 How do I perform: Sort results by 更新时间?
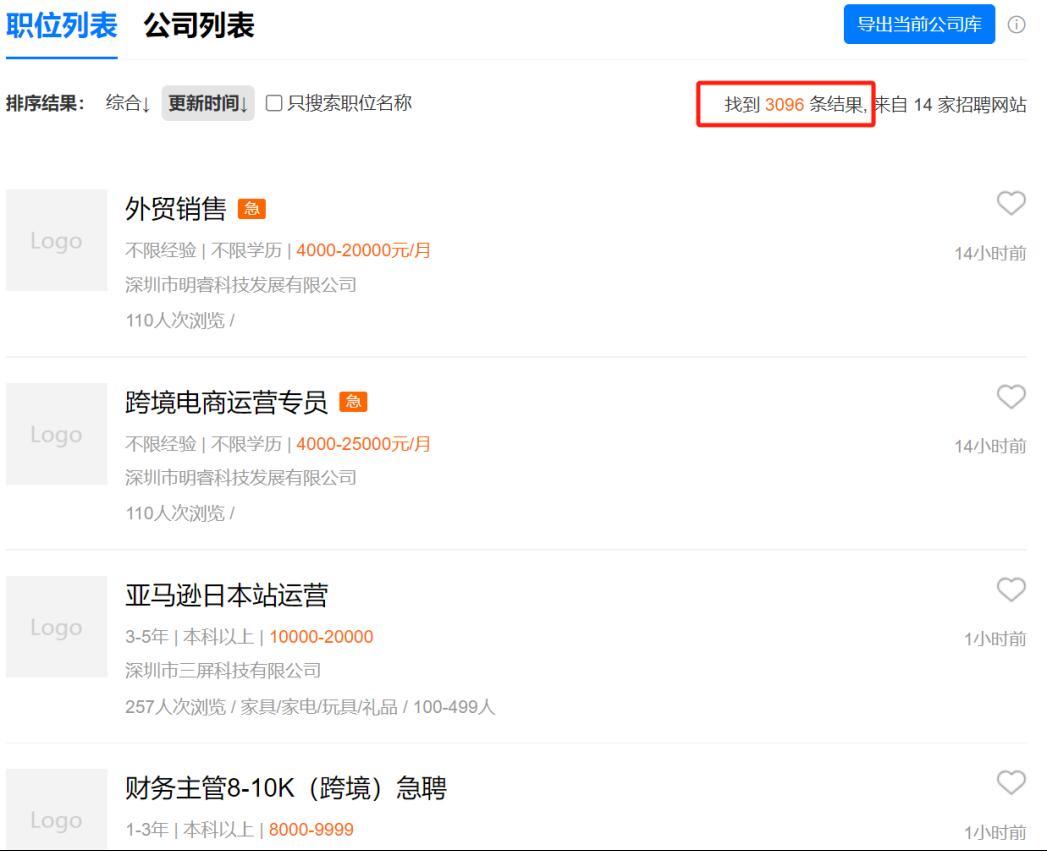[x=208, y=103]
